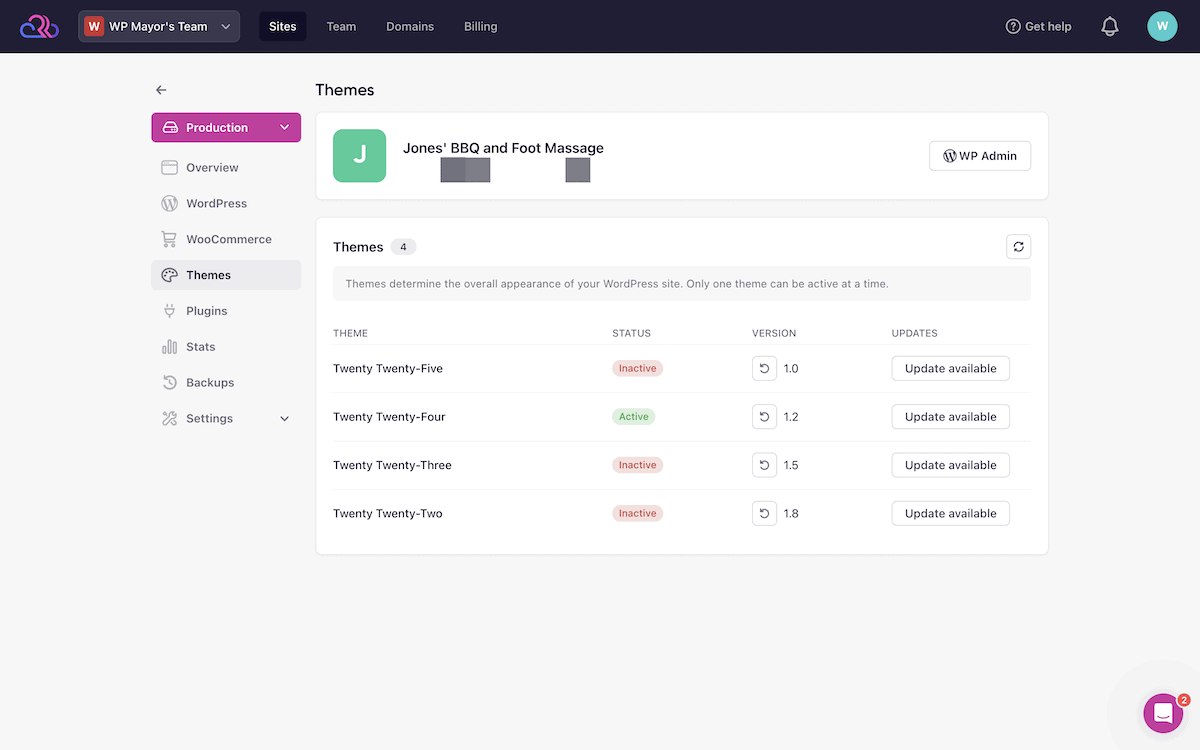Click rollback icon for Twenty Twenty-Three

pos(764,465)
